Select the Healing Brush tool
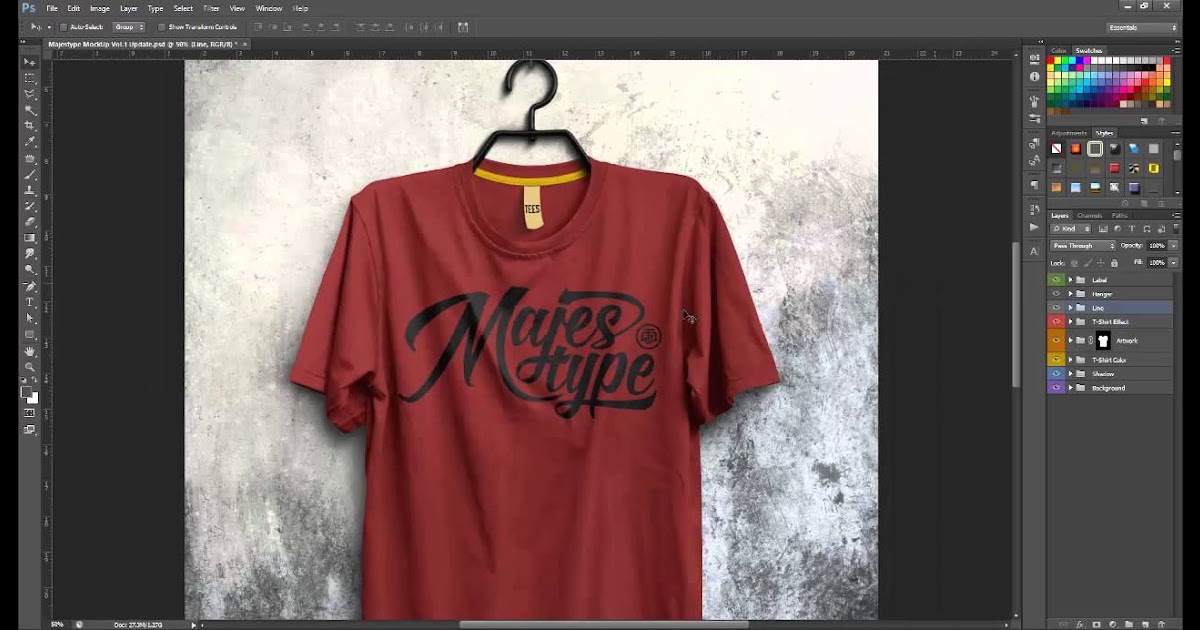The width and height of the screenshot is (1200, 630). tap(30, 158)
